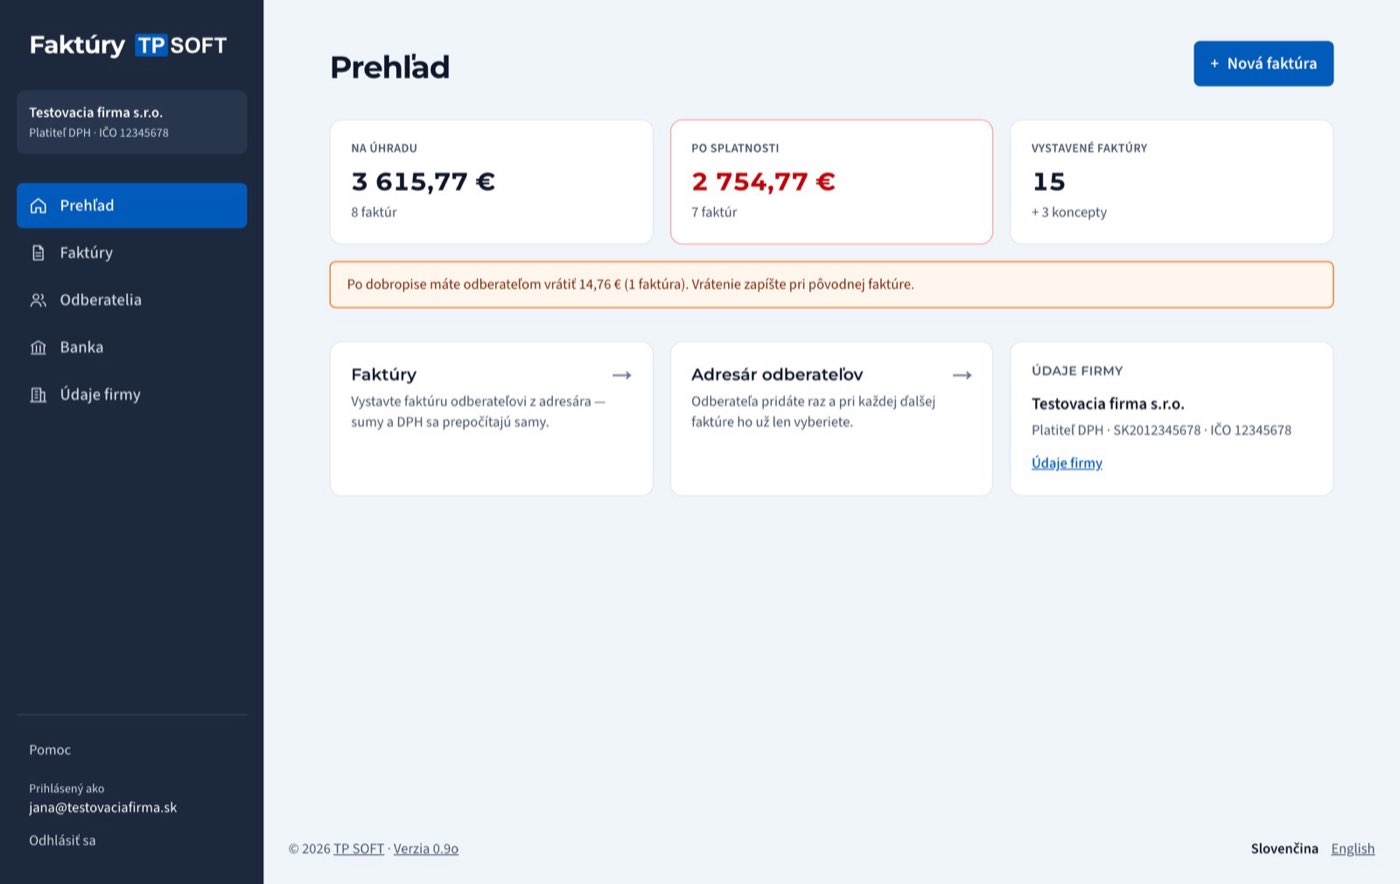Open Údaje firmy in the sidebar menu
Screen dimensions: 1400x884
point(132,395)
